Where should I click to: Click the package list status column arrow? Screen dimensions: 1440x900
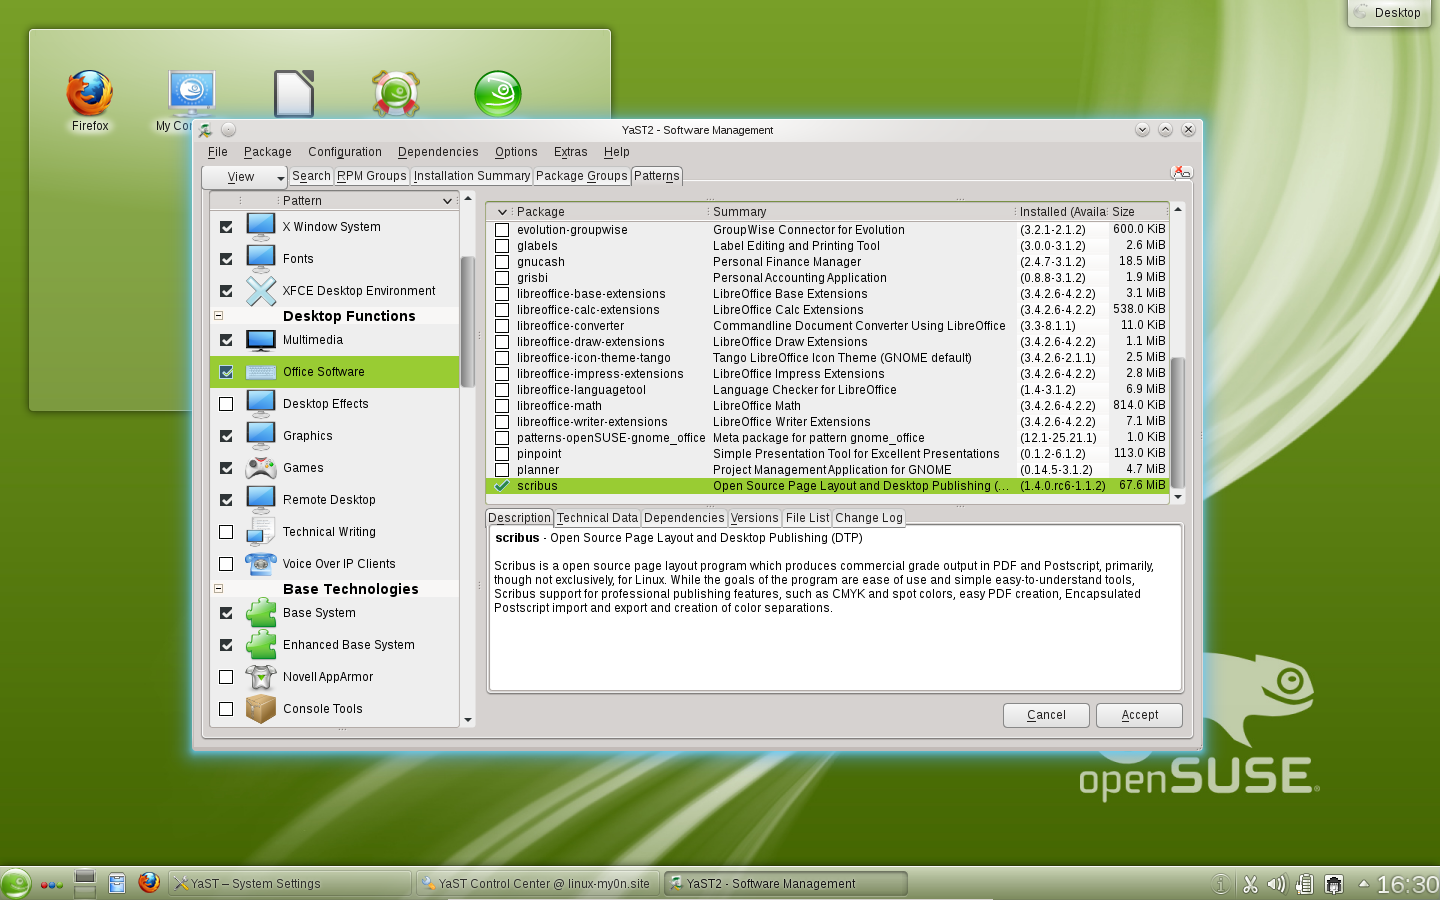(501, 212)
